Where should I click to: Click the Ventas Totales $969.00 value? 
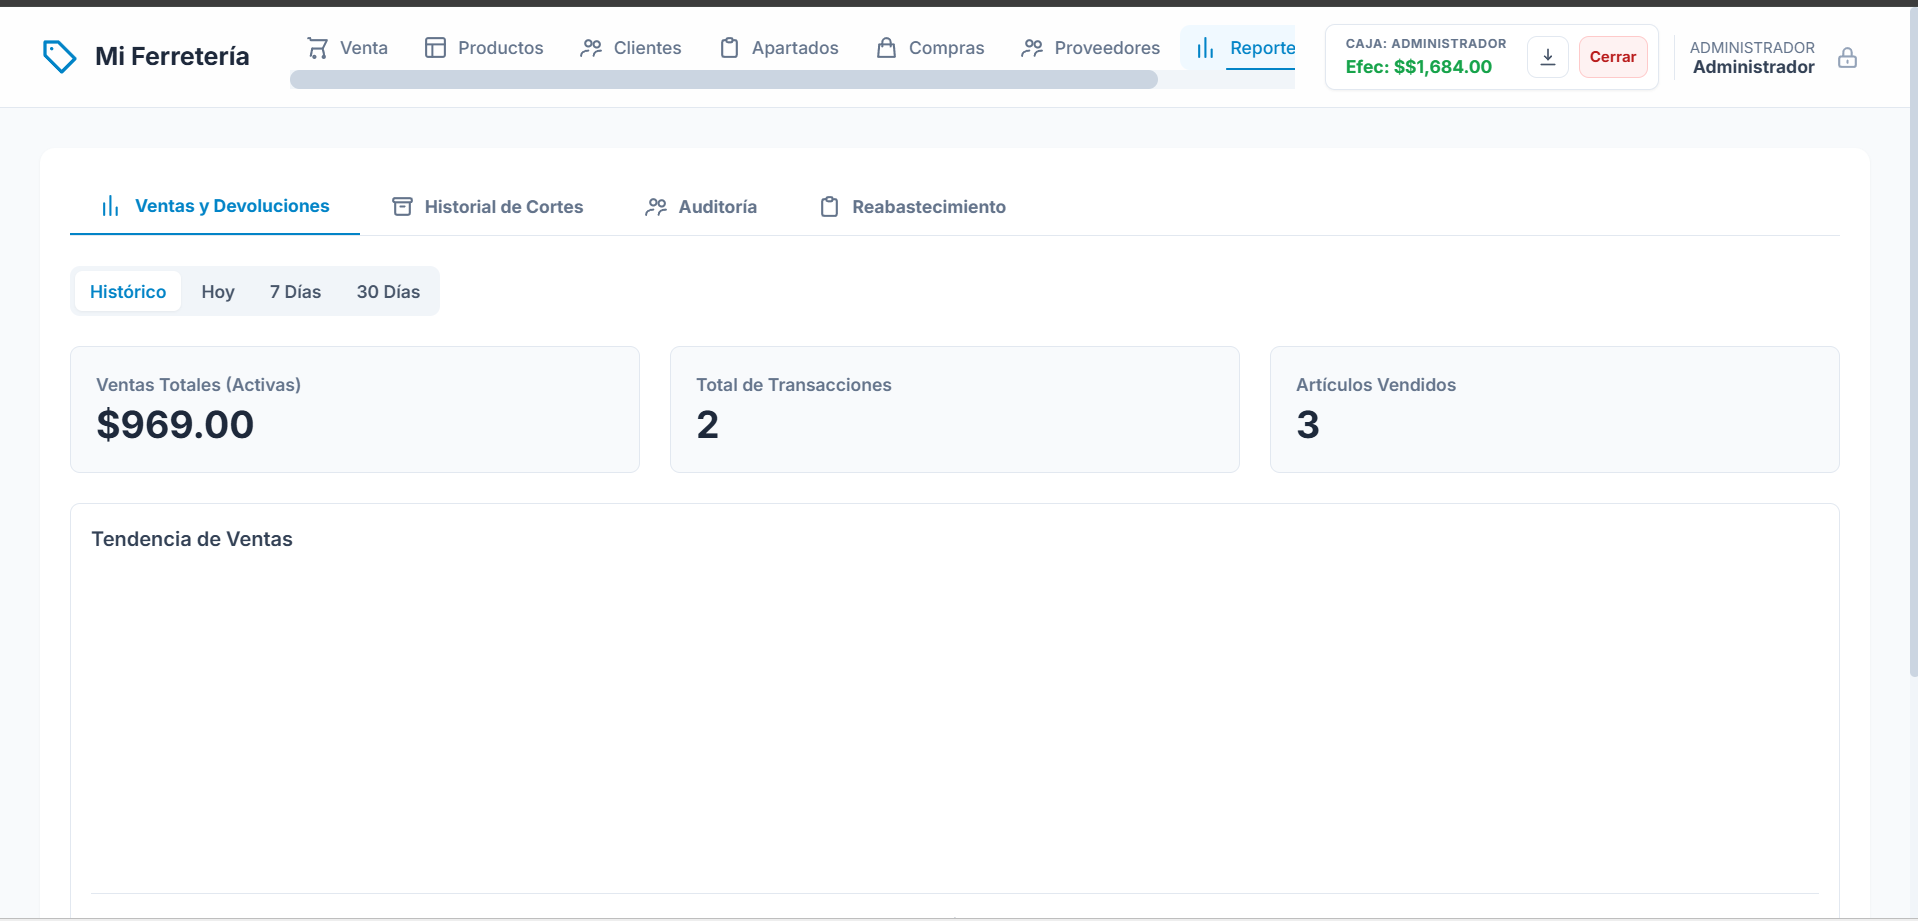[x=175, y=425]
